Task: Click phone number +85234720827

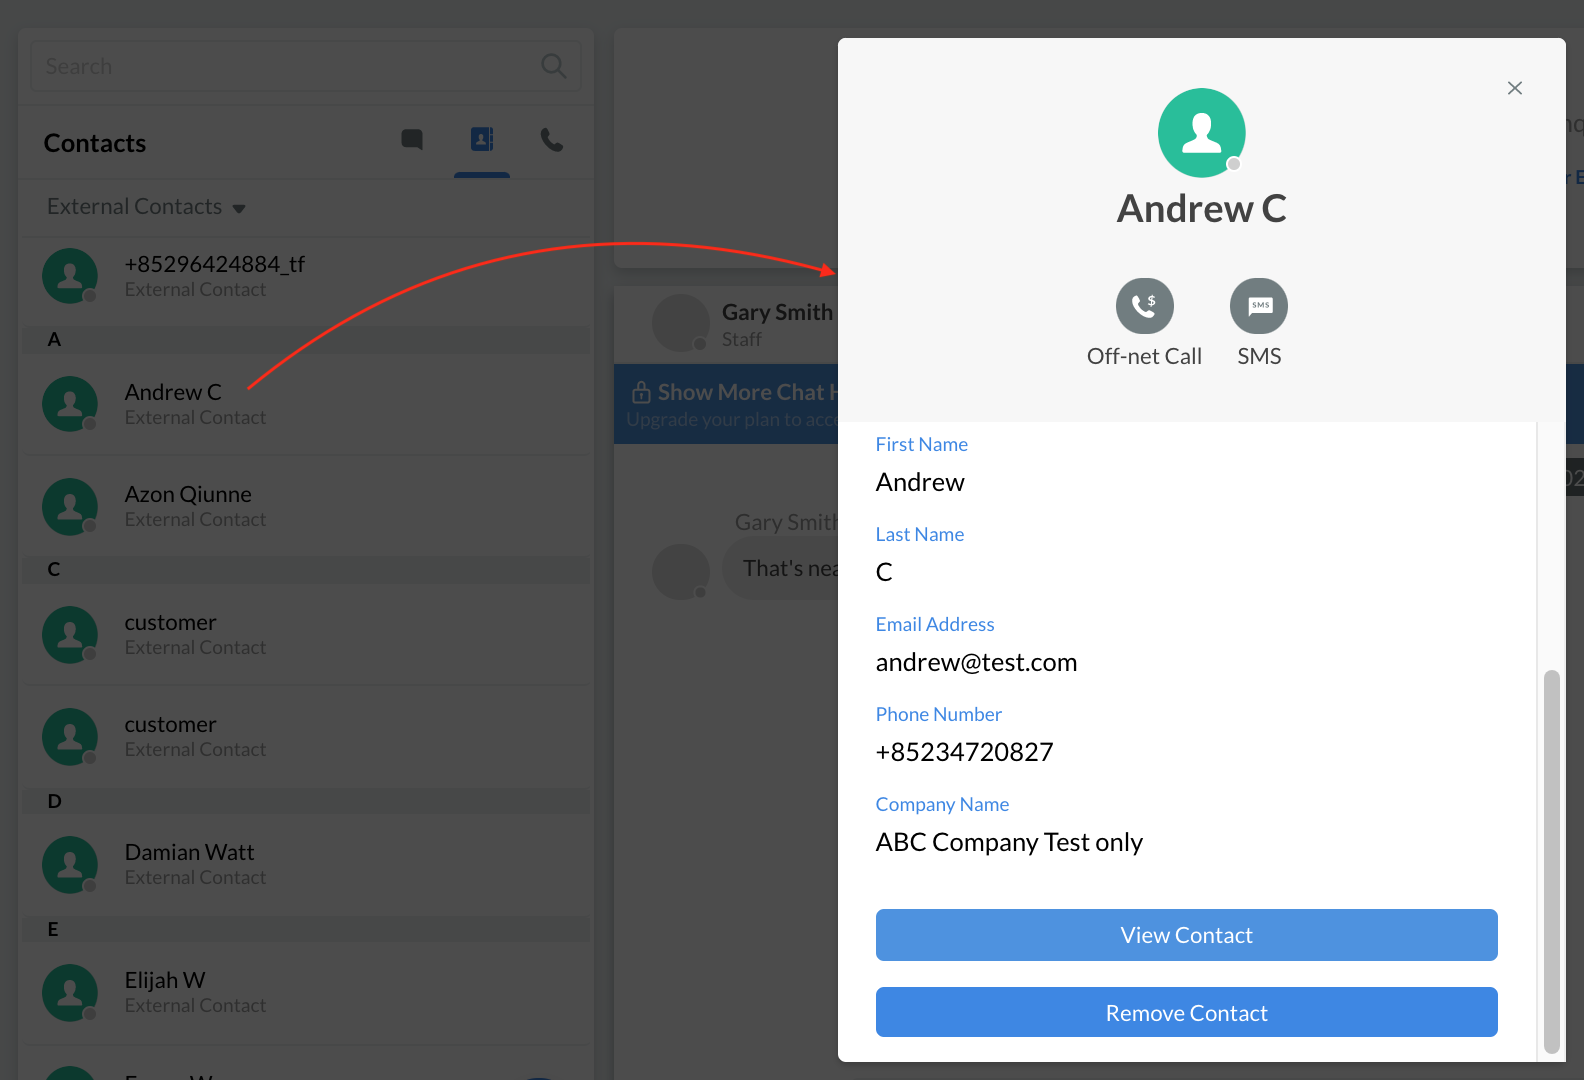Action: (964, 752)
